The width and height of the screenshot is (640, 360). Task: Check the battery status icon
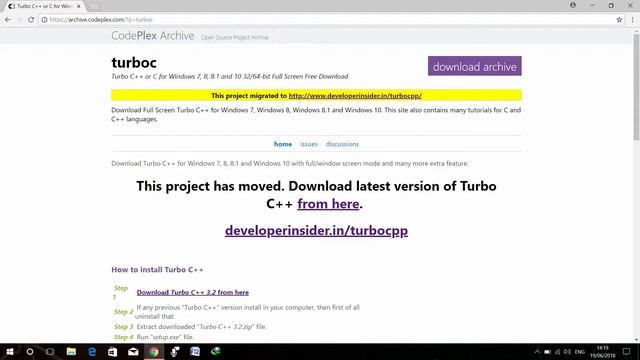click(547, 351)
